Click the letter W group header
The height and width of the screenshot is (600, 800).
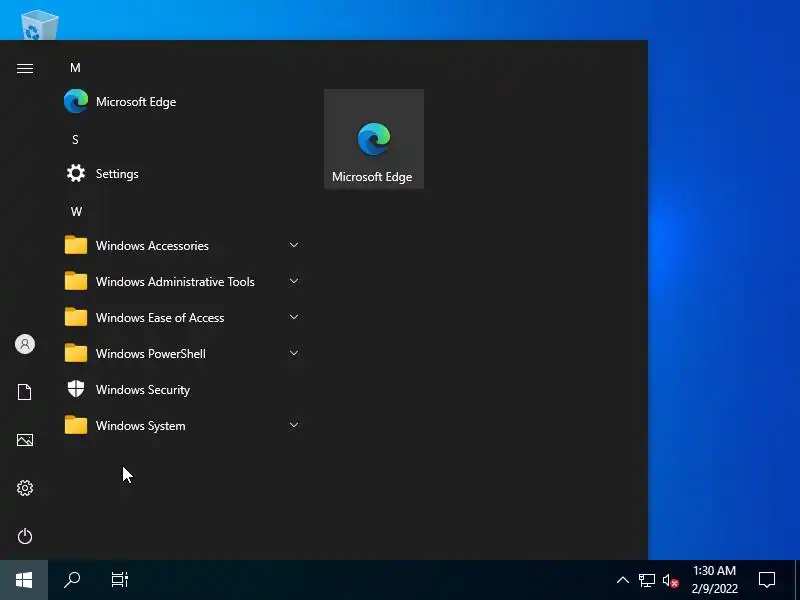(x=76, y=212)
